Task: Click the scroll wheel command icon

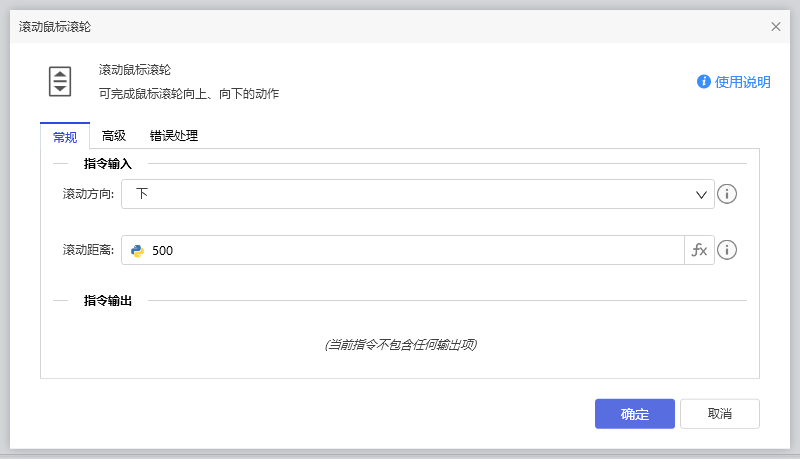Action: (61, 81)
